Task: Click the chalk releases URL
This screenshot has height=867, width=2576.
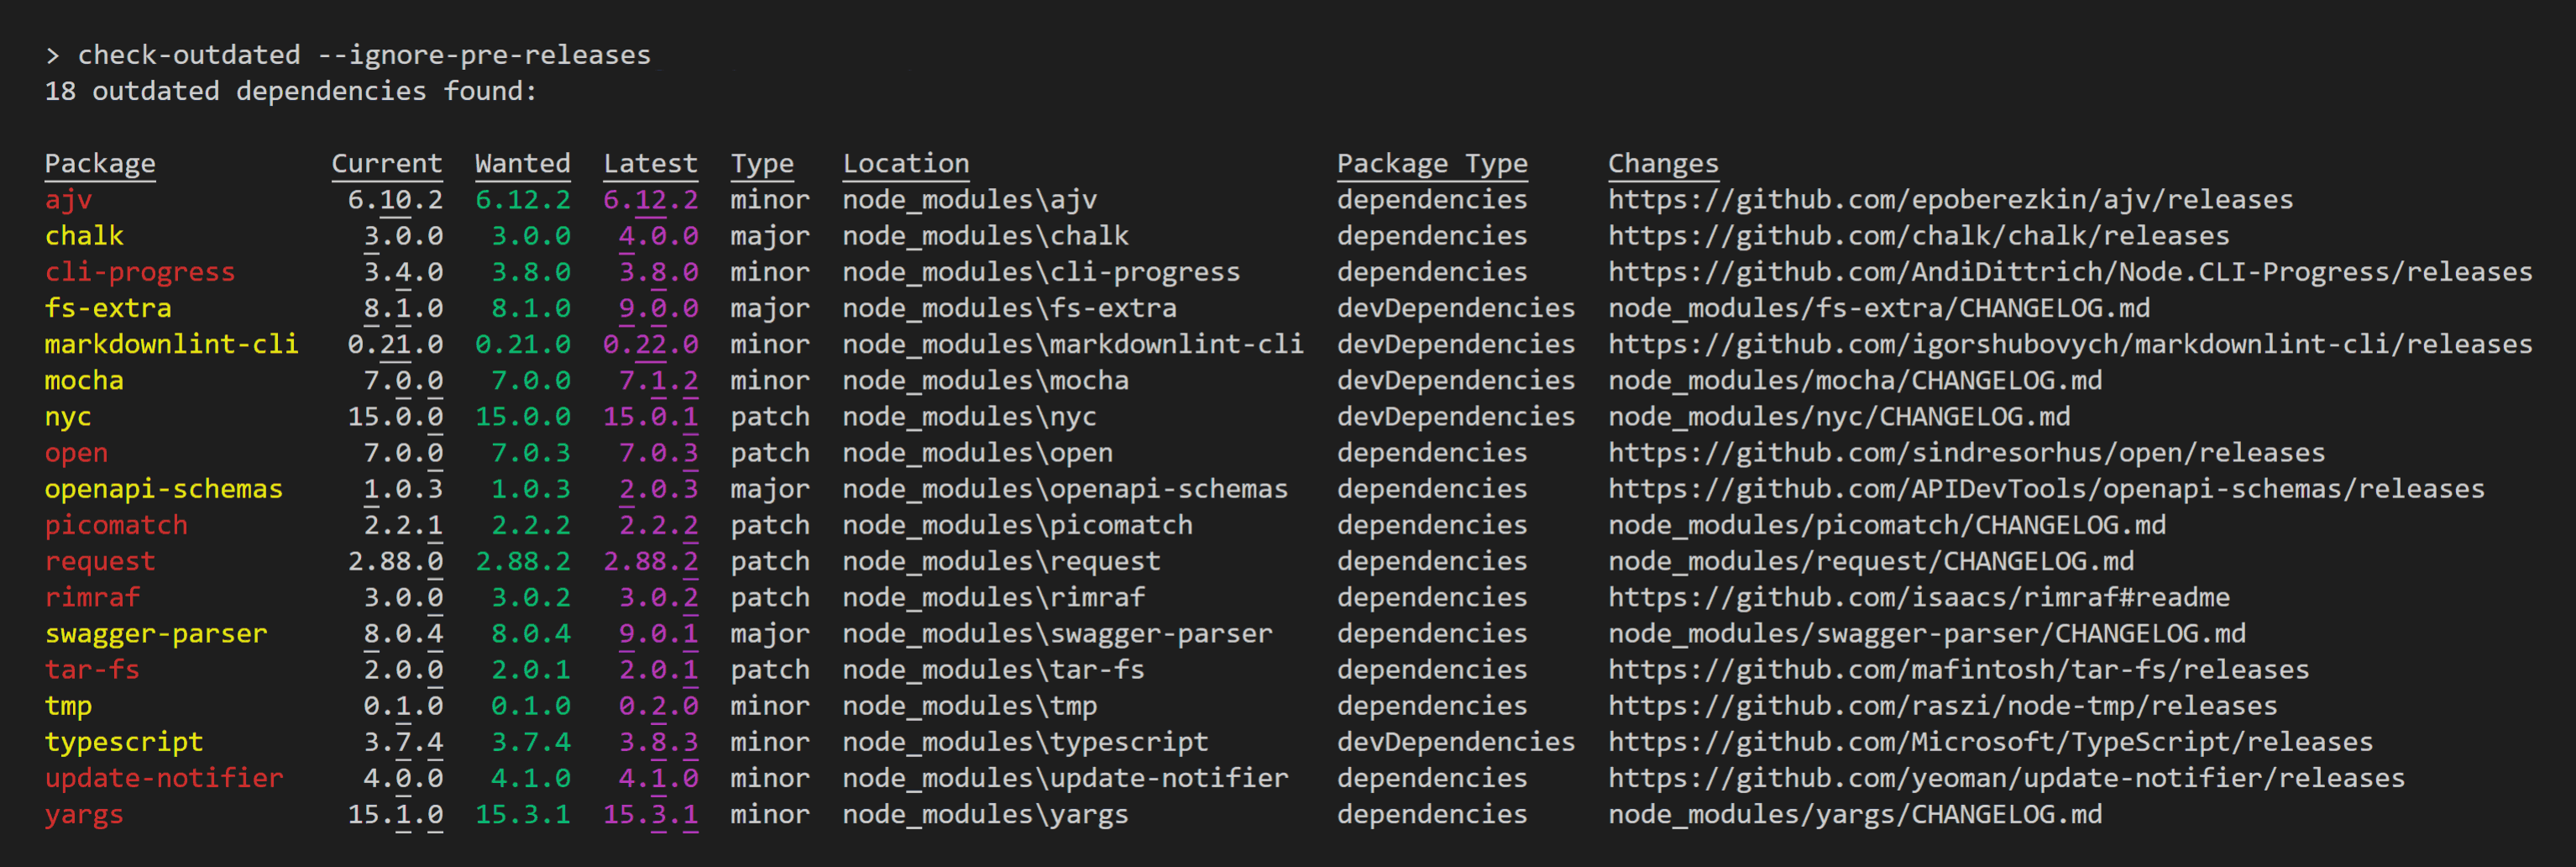Action: point(1918,236)
